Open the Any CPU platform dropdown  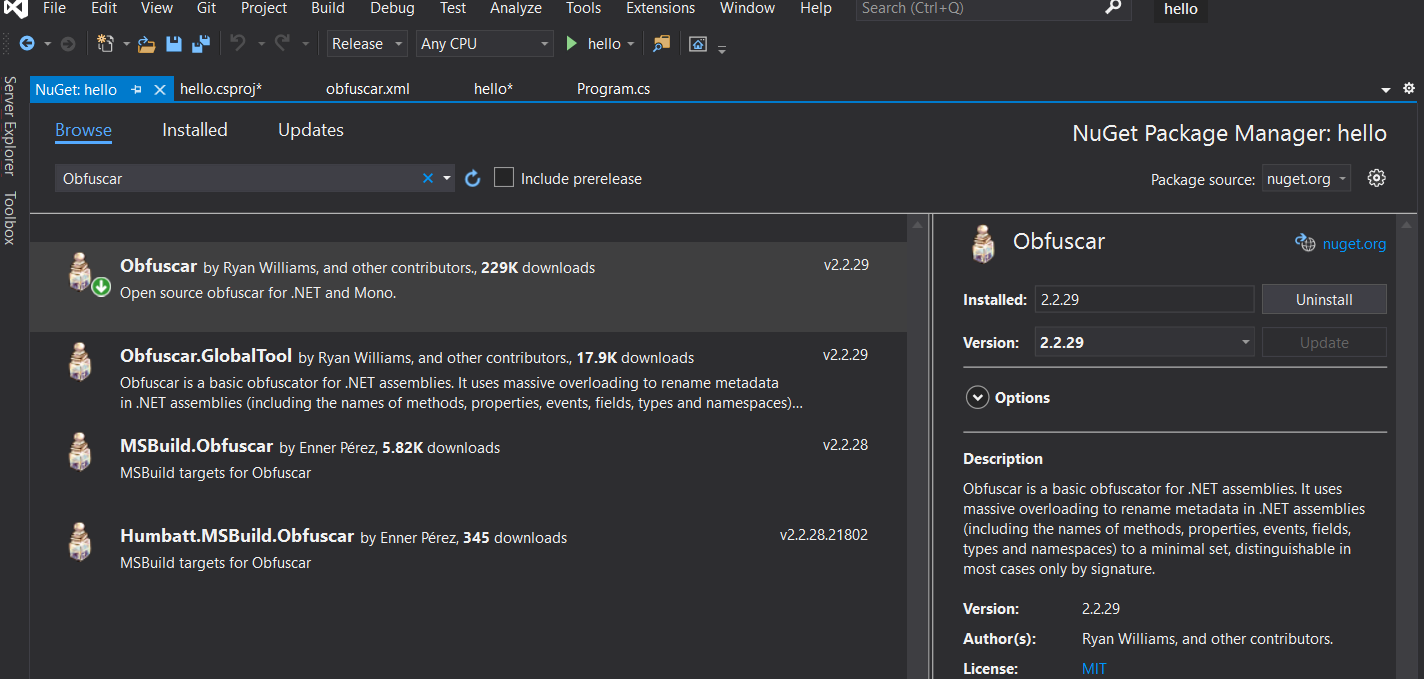click(x=484, y=44)
